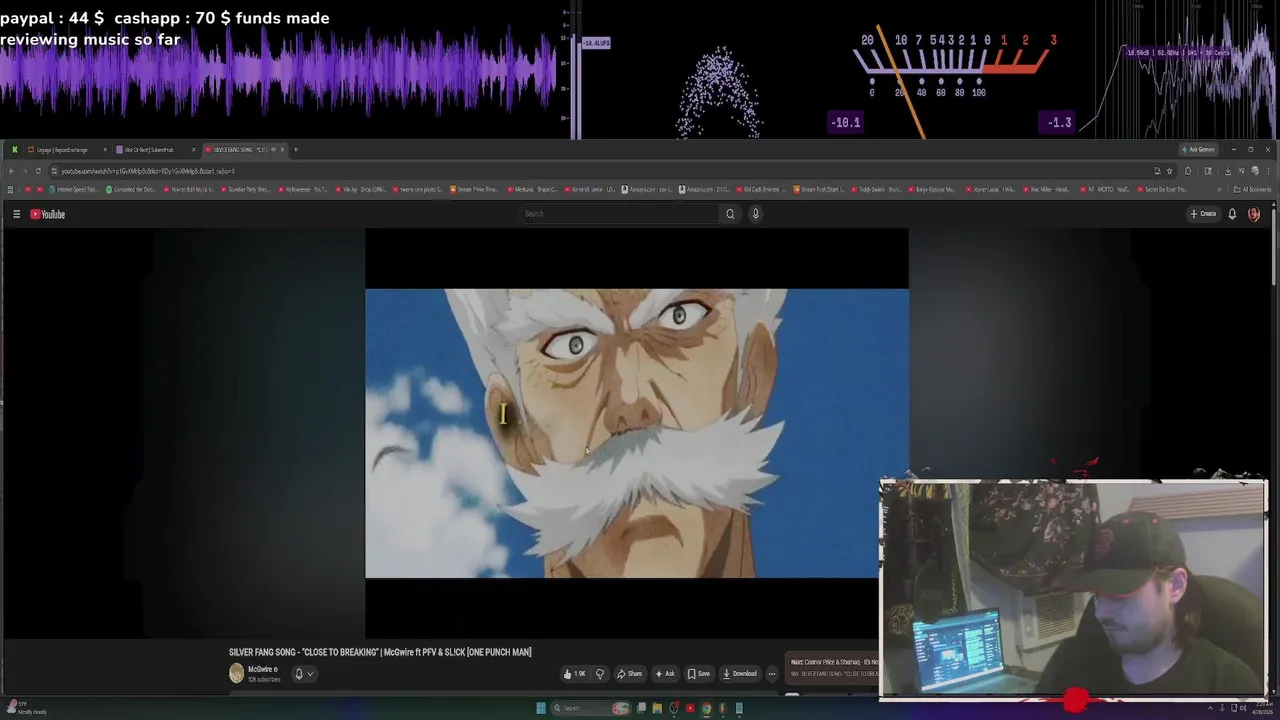The height and width of the screenshot is (720, 1280).
Task: Open the McGwire channel avatar
Action: click(x=237, y=674)
